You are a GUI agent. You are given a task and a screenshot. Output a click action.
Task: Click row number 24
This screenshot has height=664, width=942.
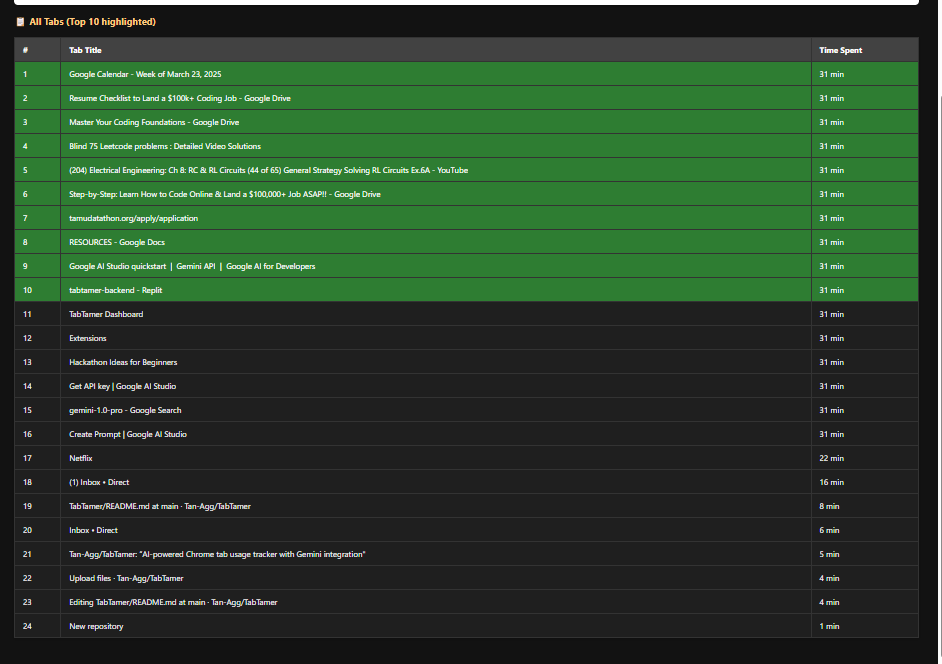tap(27, 627)
